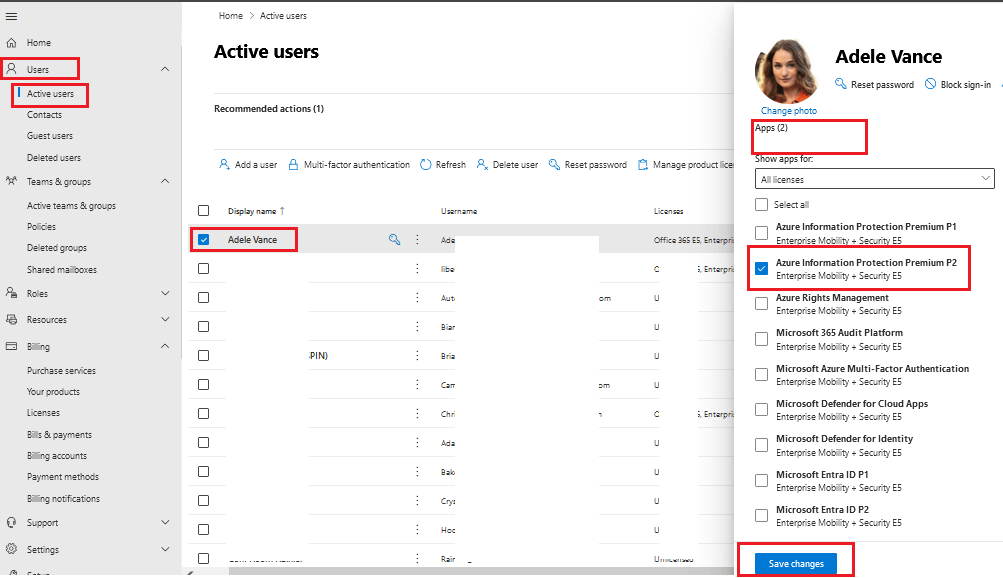Uncheck the Adele Vance row checkbox
Viewport: 1003px width, 578px height.
pyautogui.click(x=203, y=240)
